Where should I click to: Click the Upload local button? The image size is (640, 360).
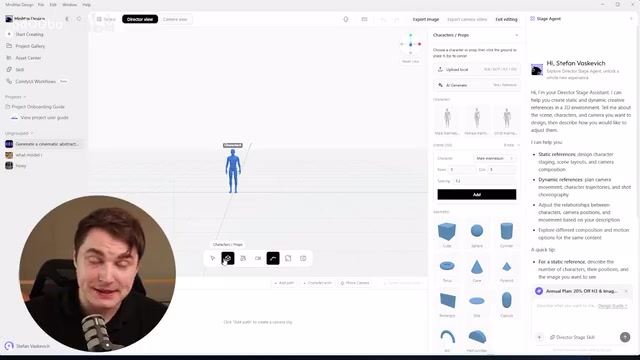(x=477, y=69)
